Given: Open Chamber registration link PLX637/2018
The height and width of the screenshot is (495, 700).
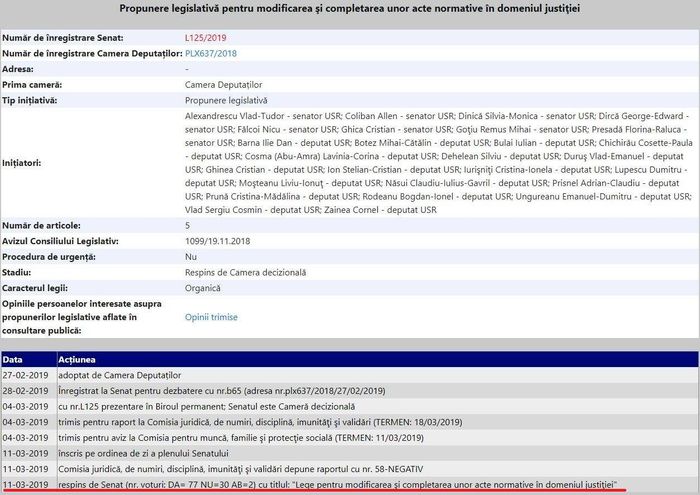Looking at the screenshot, I should click(211, 54).
